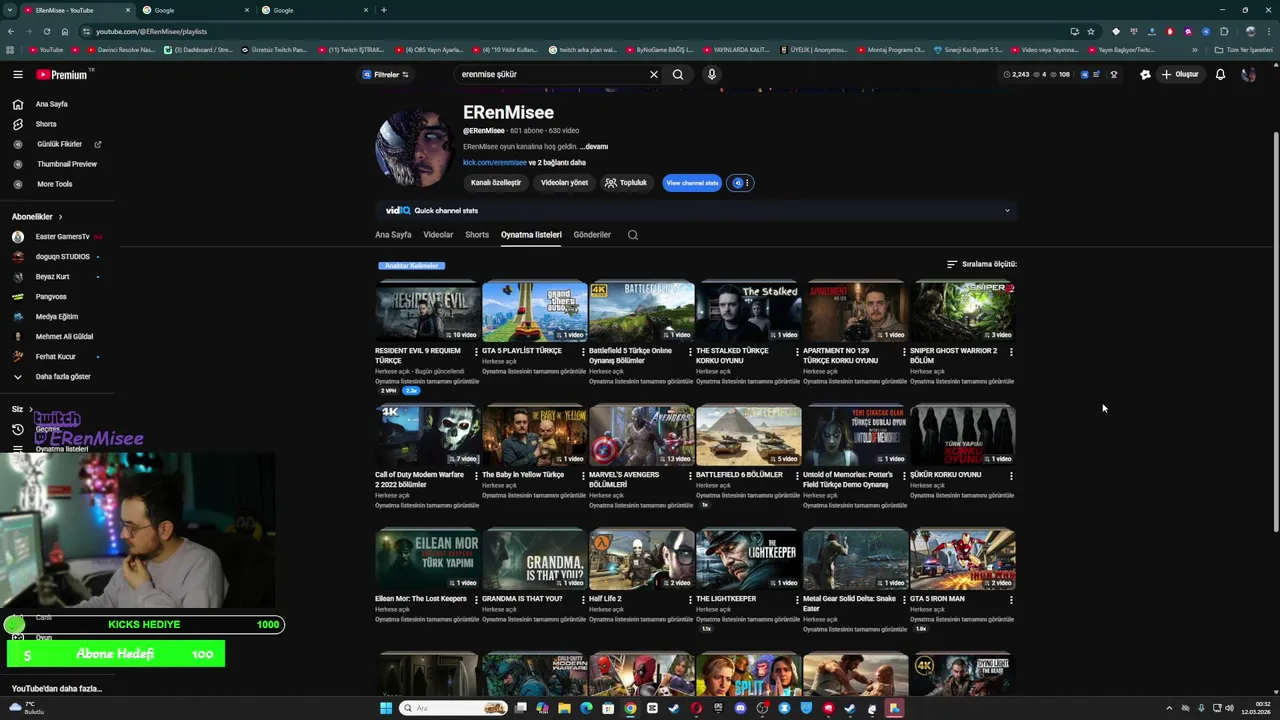Open Sıralama ölçütü sort menu
This screenshot has width=1280, height=720.
coord(982,264)
